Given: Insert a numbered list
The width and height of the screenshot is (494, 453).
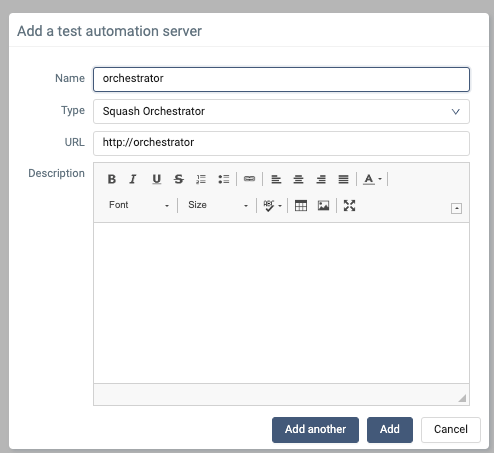Looking at the screenshot, I should click(201, 179).
